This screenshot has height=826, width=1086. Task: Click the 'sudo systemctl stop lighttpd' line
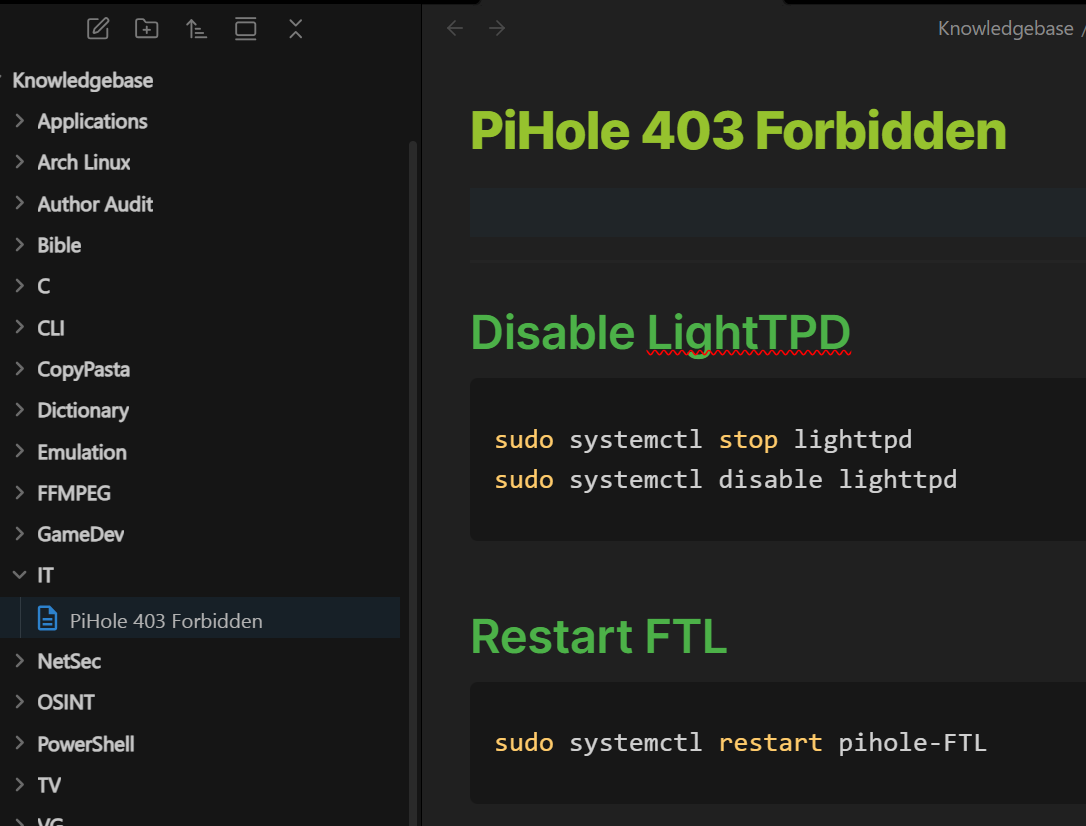click(703, 440)
